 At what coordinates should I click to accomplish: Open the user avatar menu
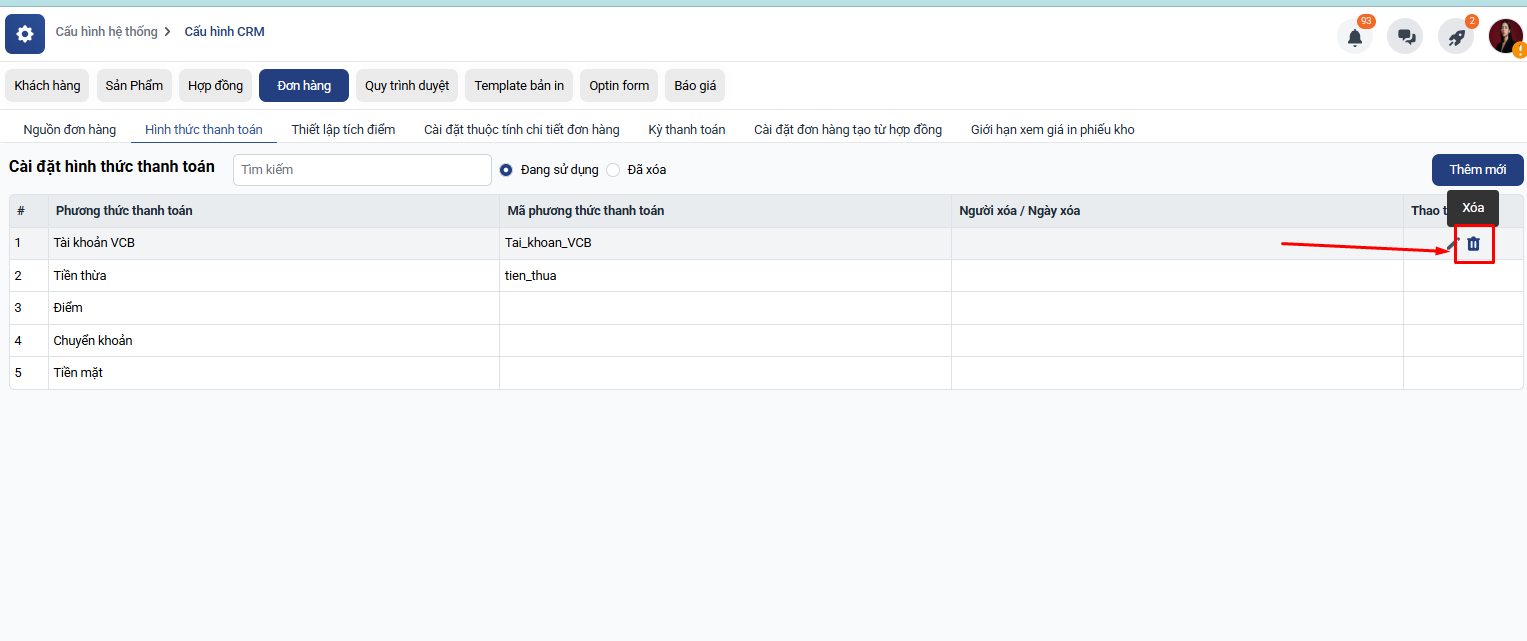(x=1506, y=36)
